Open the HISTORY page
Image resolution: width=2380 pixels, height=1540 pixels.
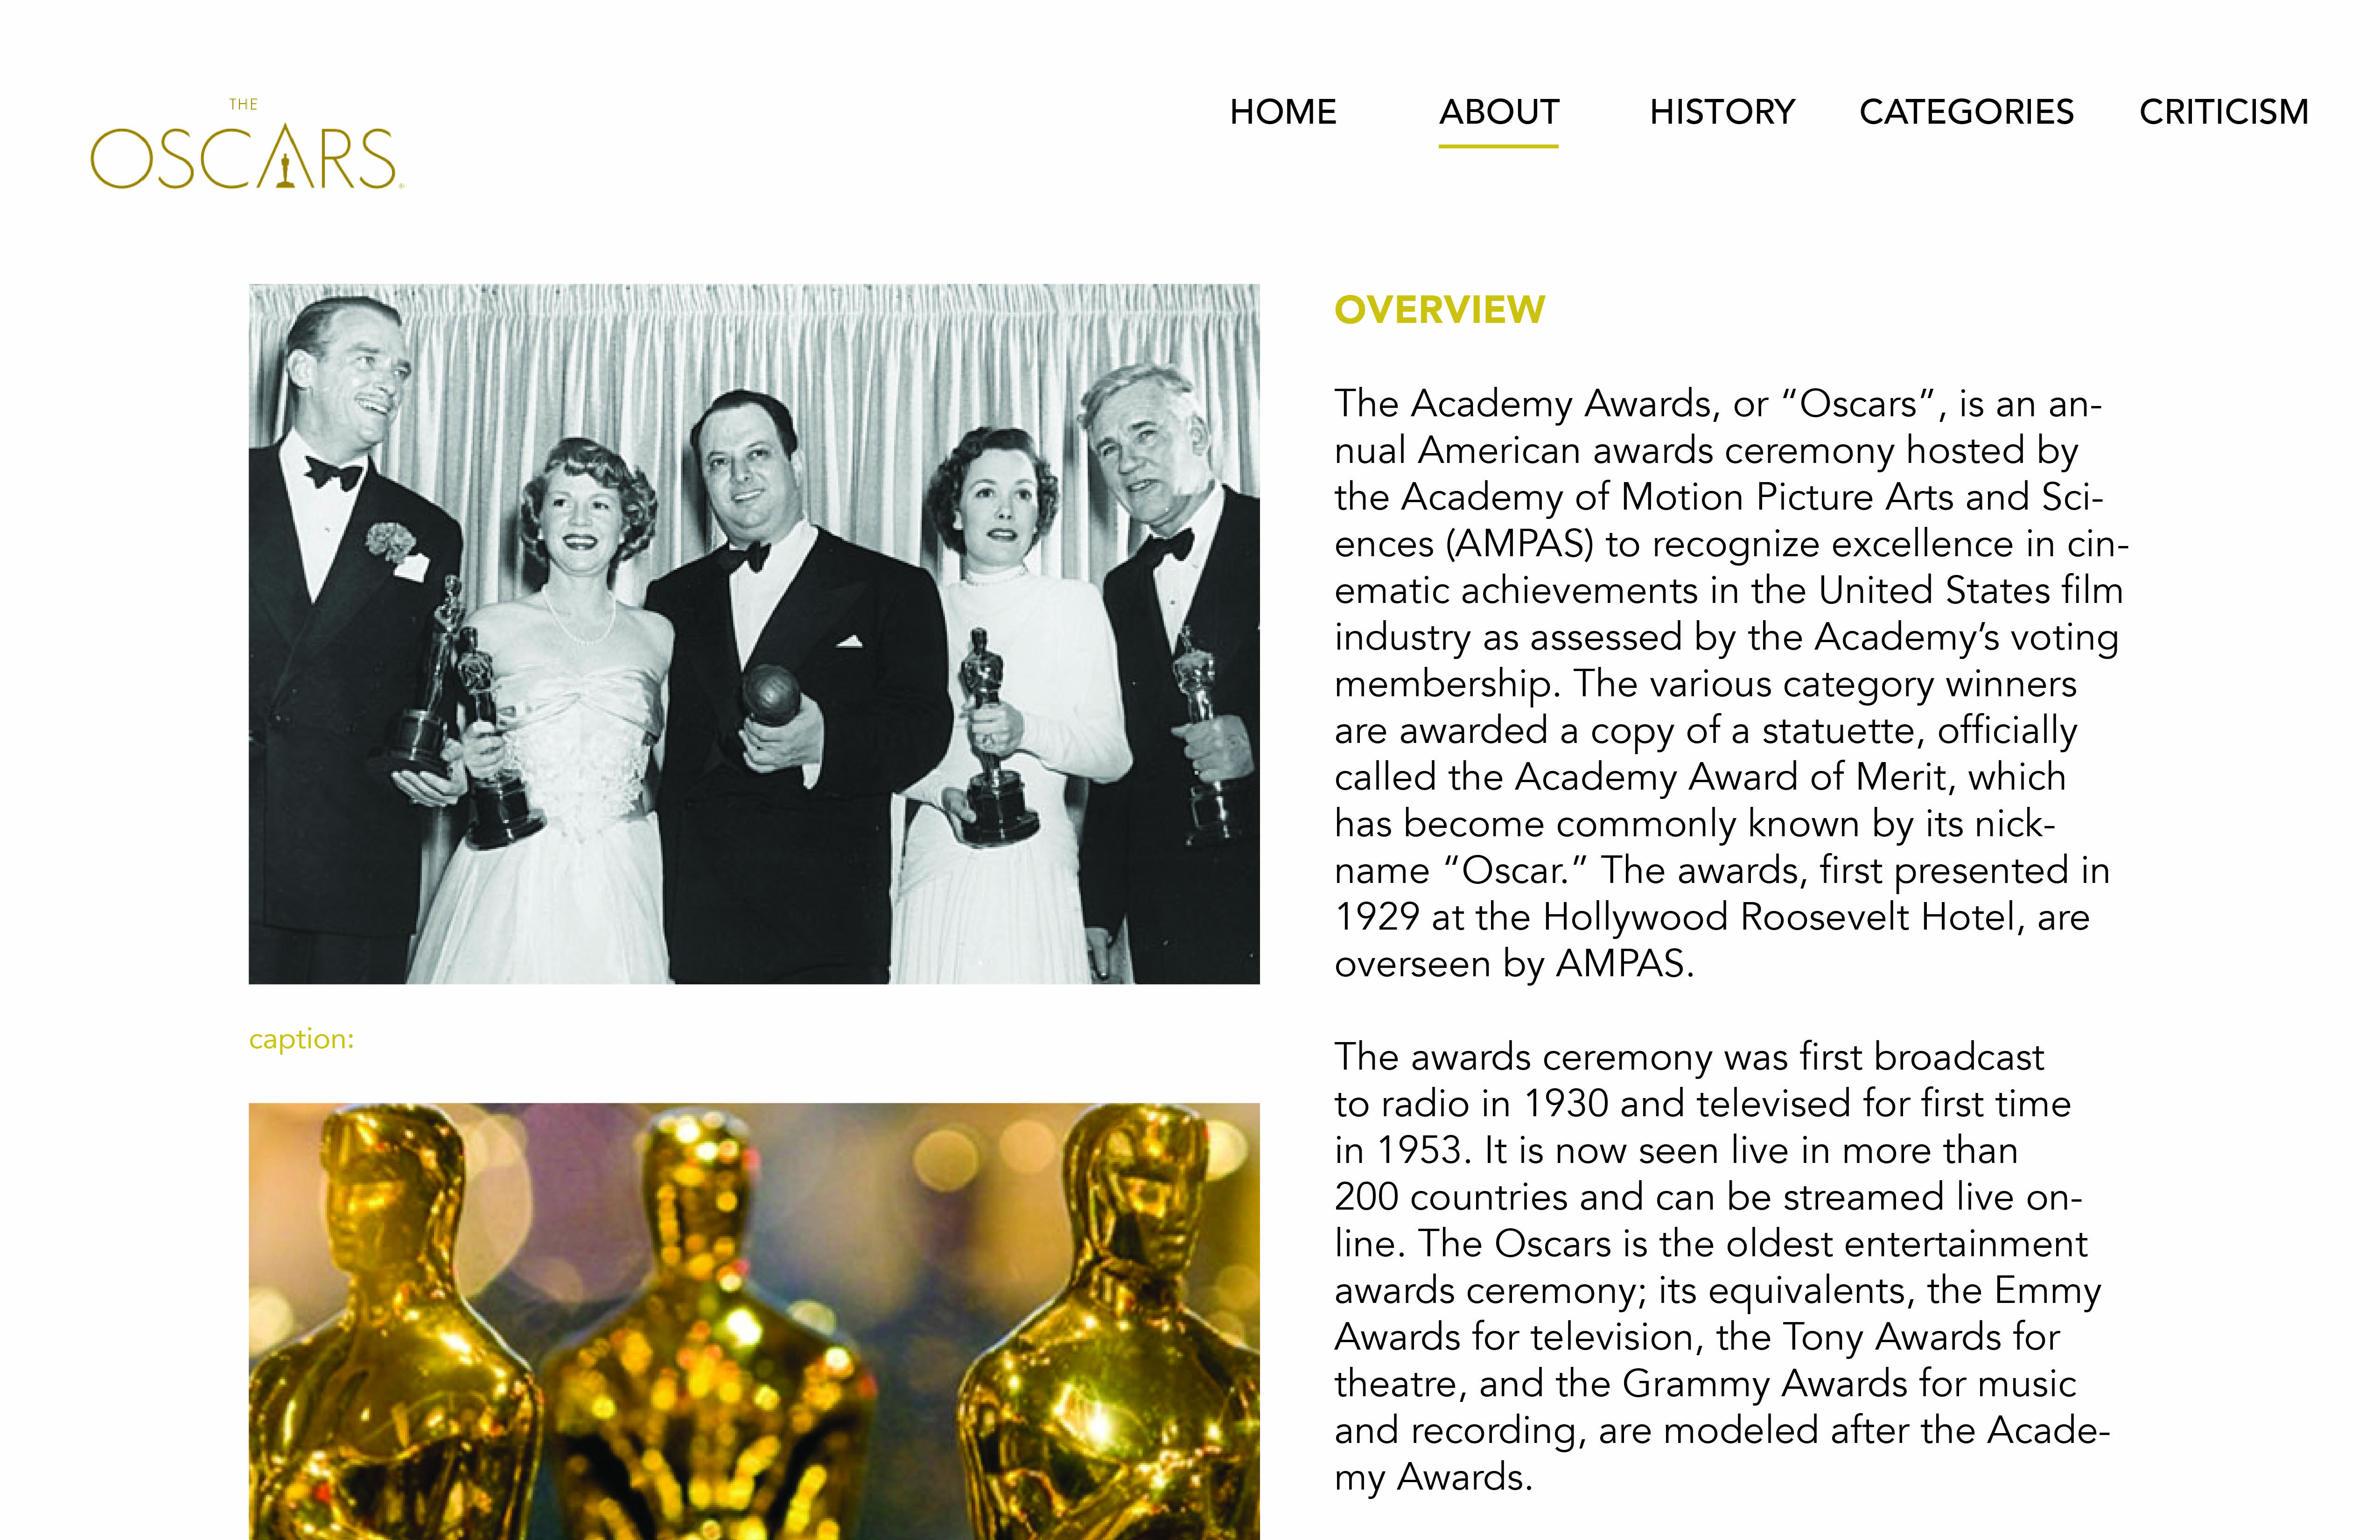click(x=1722, y=112)
